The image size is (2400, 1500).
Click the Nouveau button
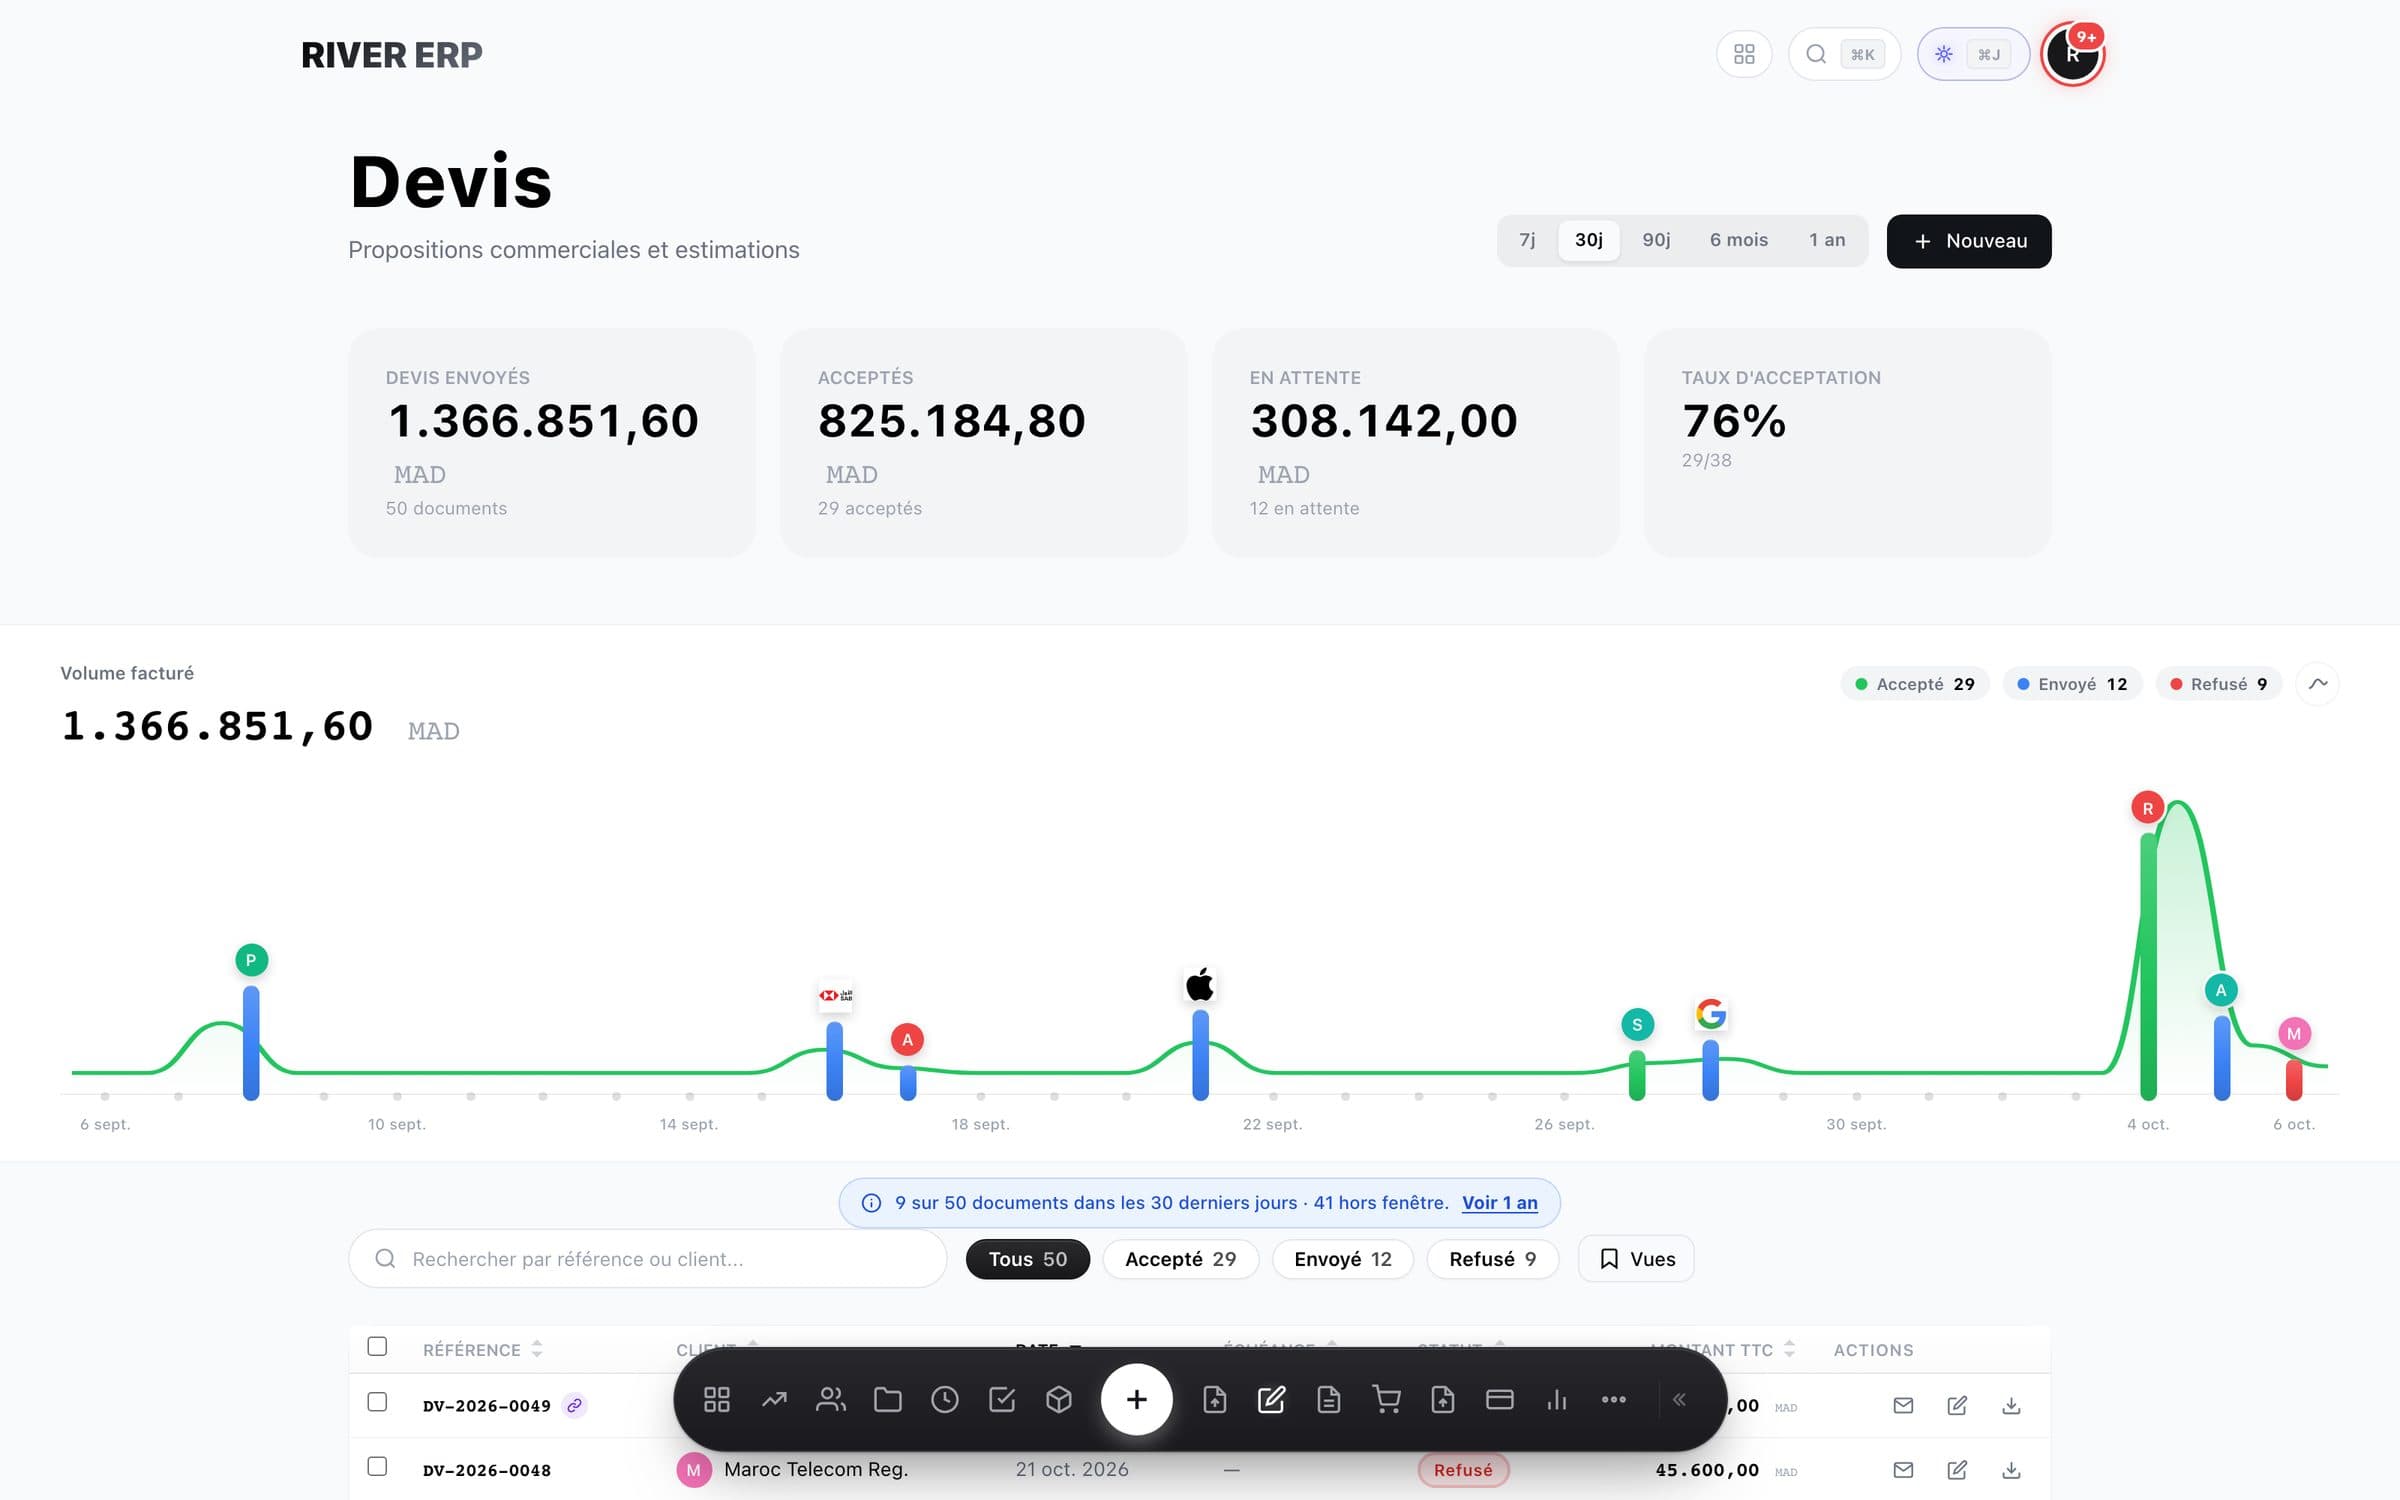(x=1968, y=241)
